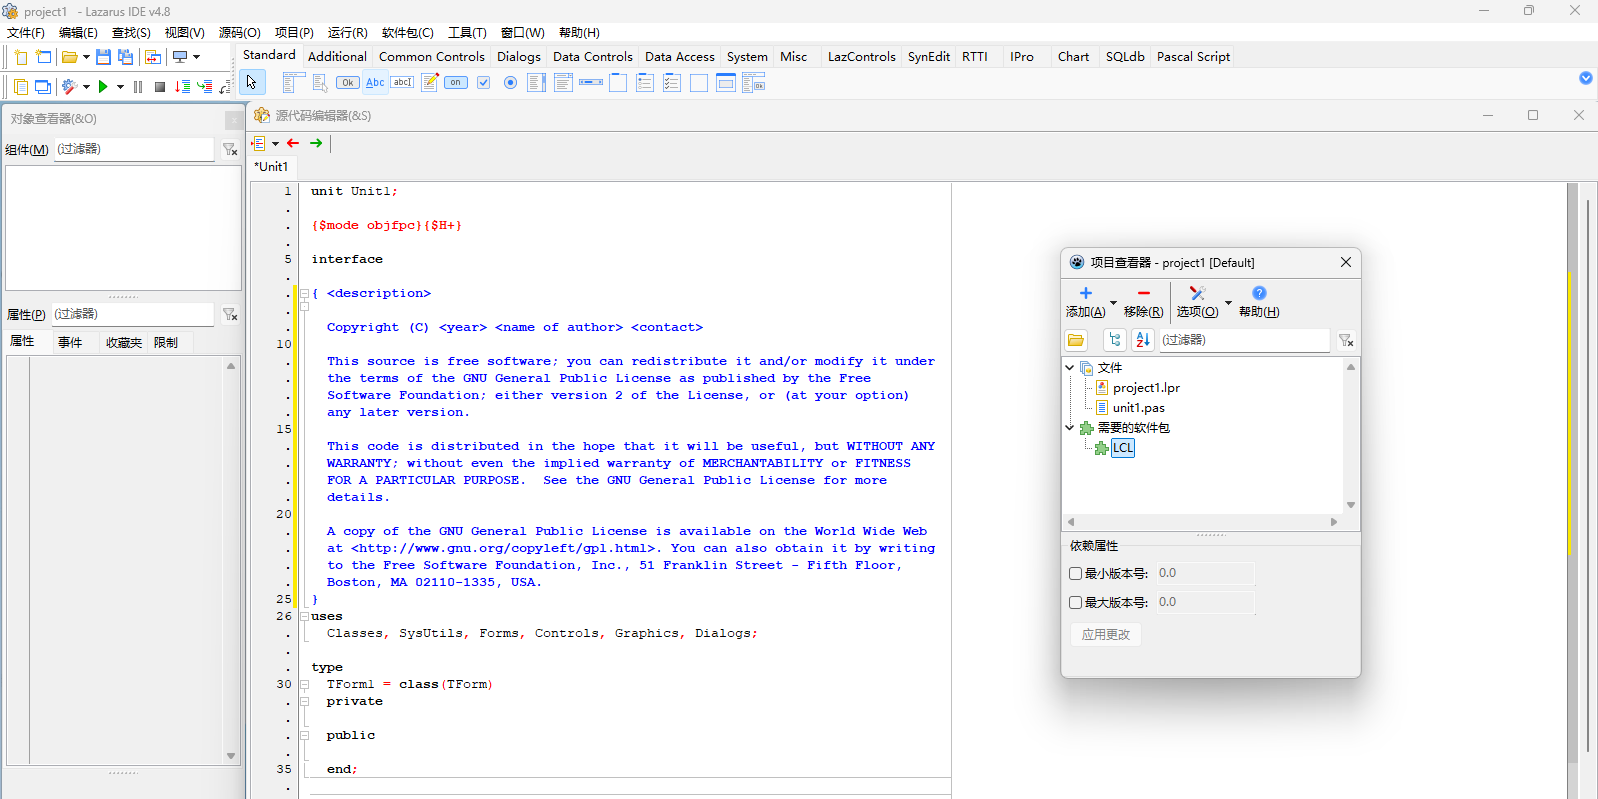This screenshot has height=799, width=1598.
Task: Open the dropdown arrow beside the Open icon
Action: tap(86, 57)
